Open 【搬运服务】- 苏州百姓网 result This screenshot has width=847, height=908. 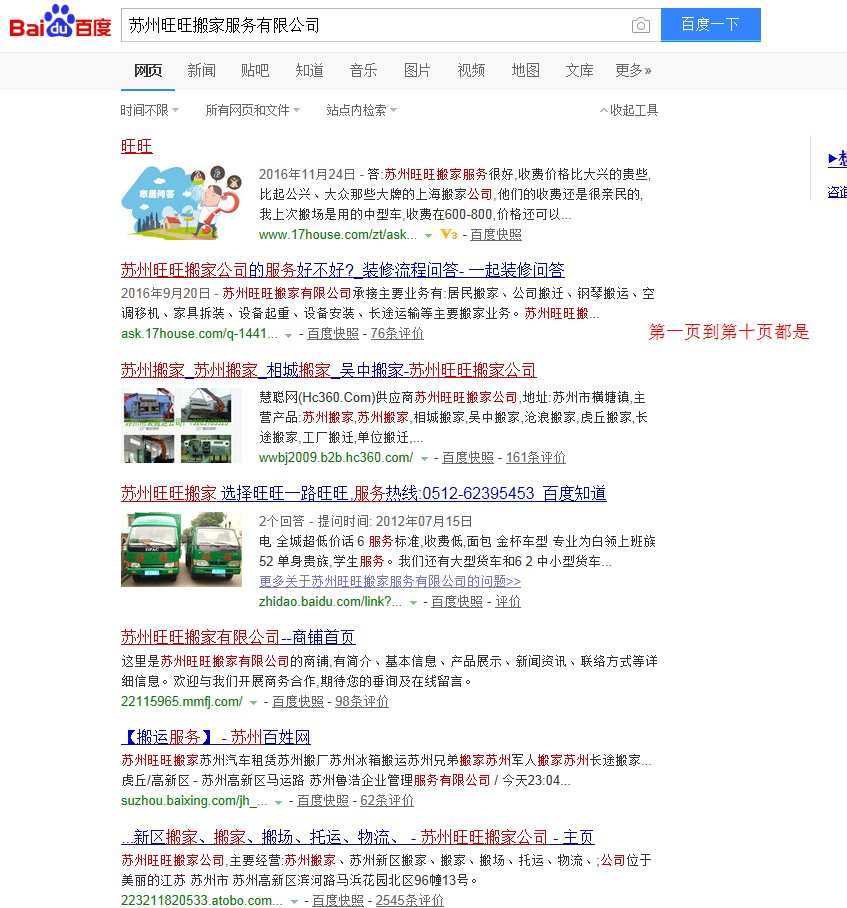[216, 737]
